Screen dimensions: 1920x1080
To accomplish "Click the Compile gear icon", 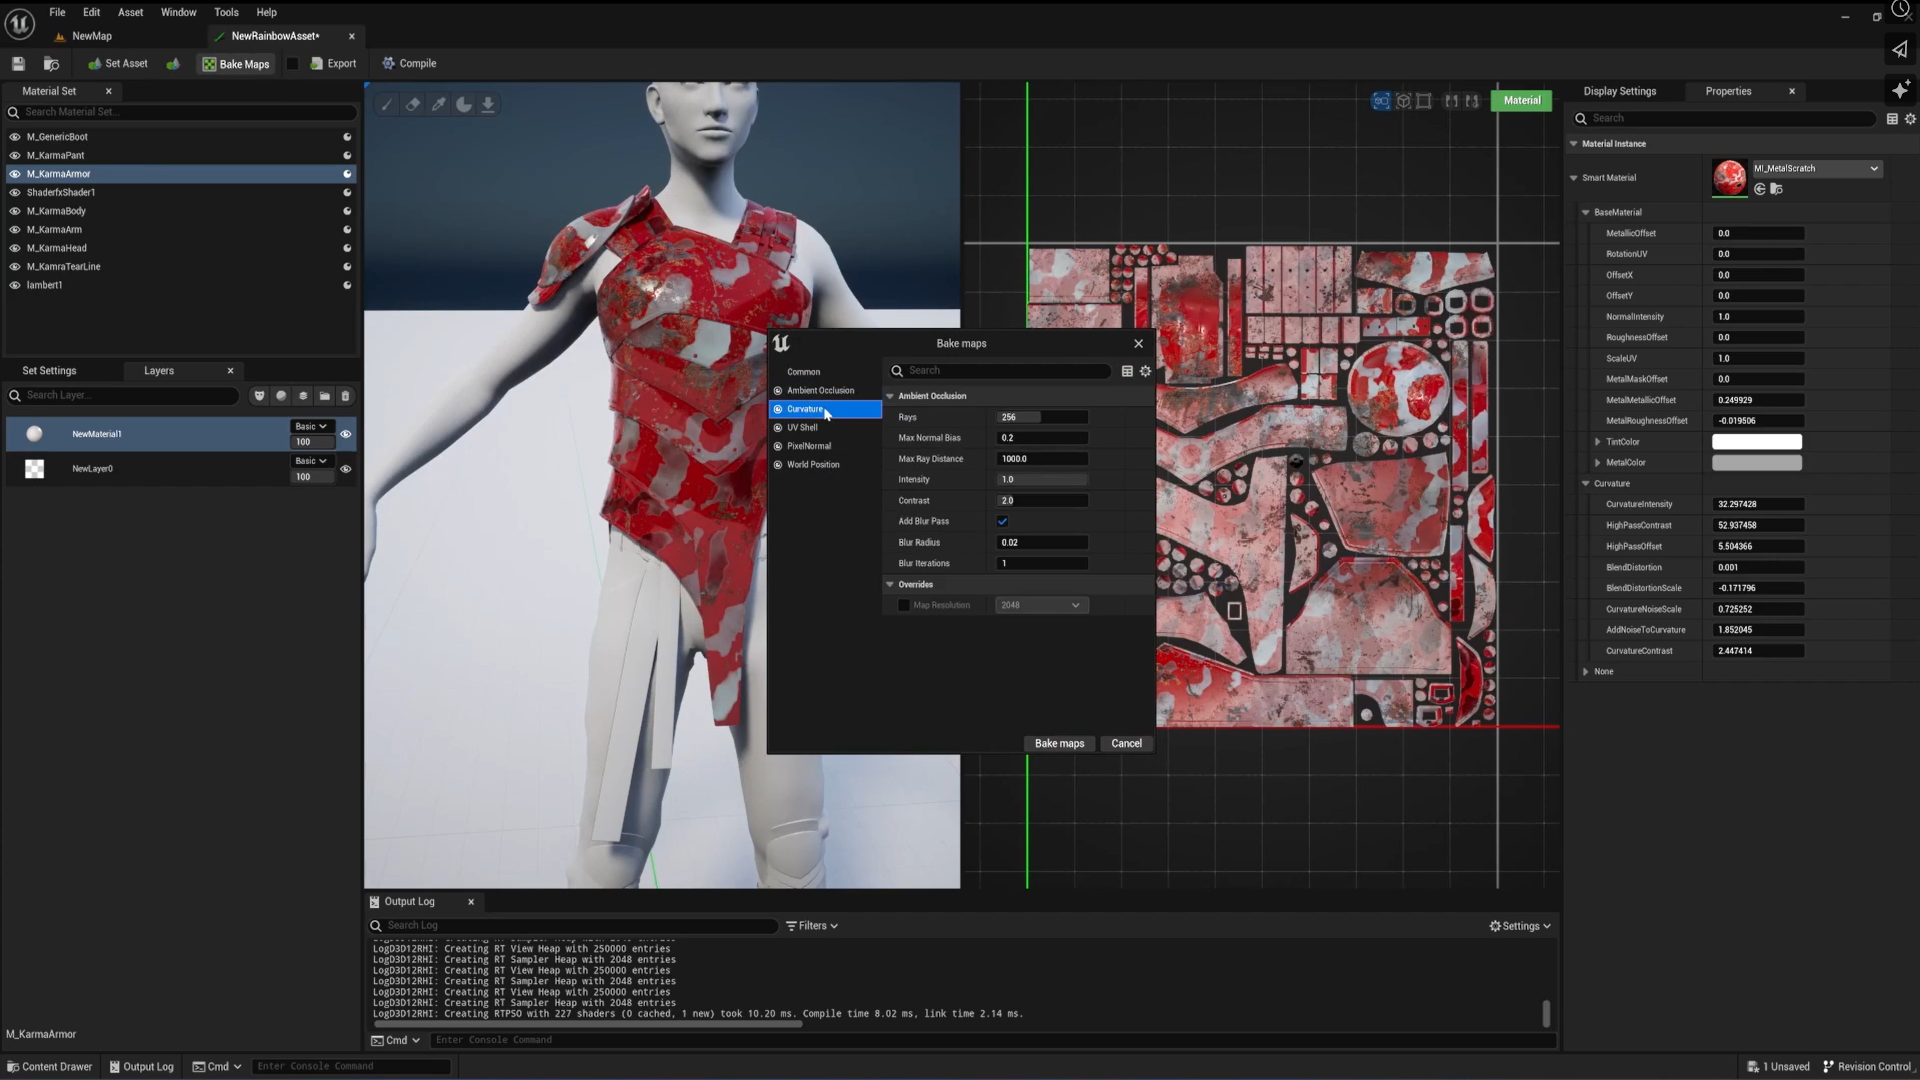I will pyautogui.click(x=389, y=63).
